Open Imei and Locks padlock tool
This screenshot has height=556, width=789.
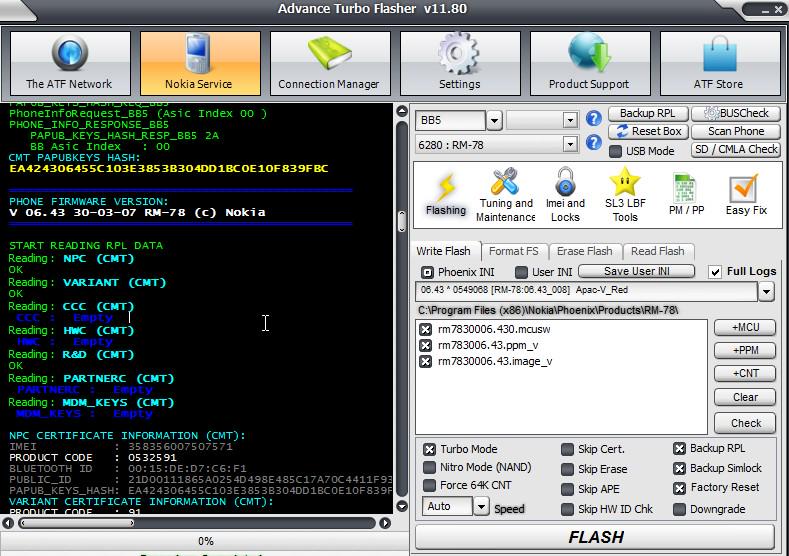click(566, 195)
